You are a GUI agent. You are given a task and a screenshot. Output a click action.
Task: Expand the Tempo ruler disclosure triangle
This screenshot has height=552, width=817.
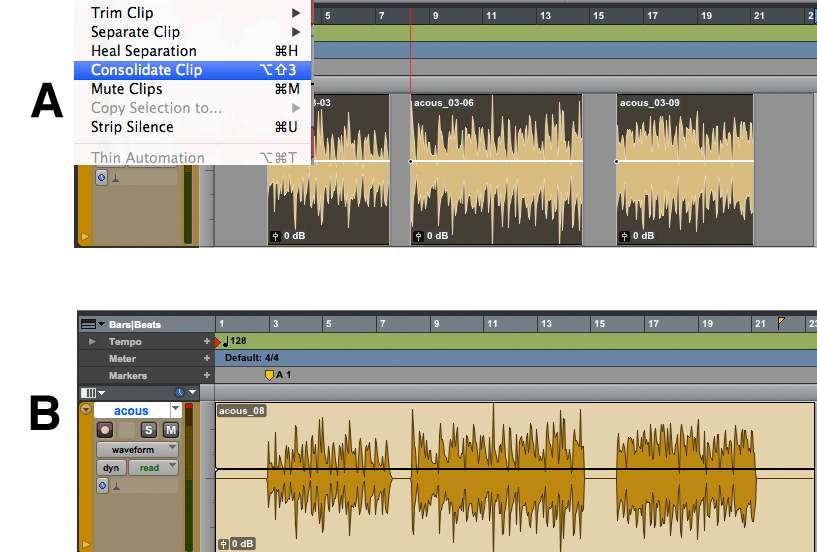point(92,342)
